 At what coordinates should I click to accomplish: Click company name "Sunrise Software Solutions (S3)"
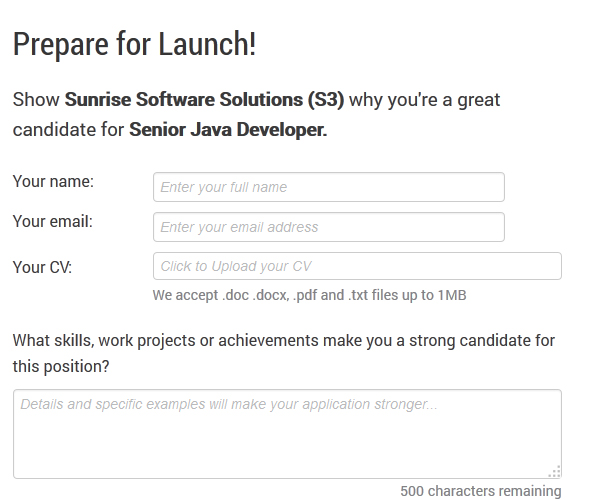tap(204, 100)
